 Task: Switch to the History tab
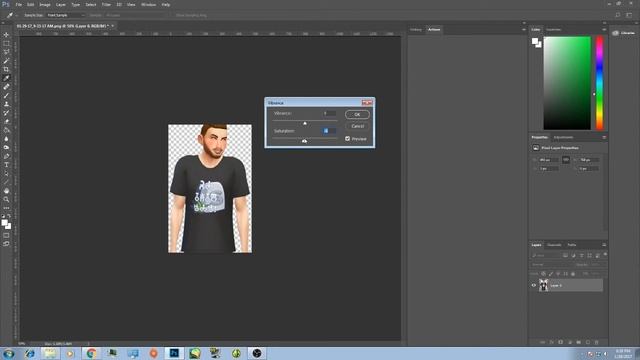point(416,29)
